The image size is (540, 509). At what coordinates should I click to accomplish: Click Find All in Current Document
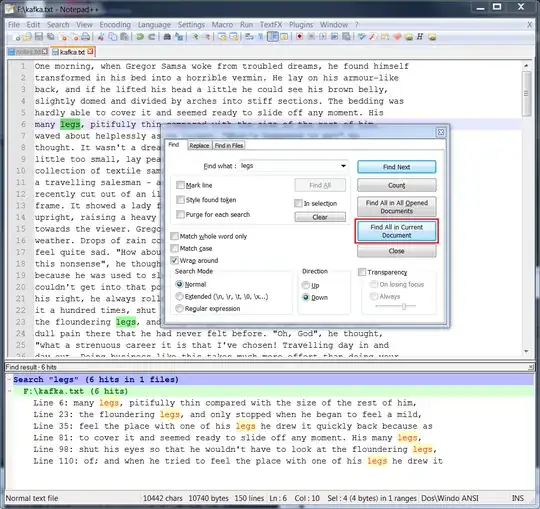396,231
